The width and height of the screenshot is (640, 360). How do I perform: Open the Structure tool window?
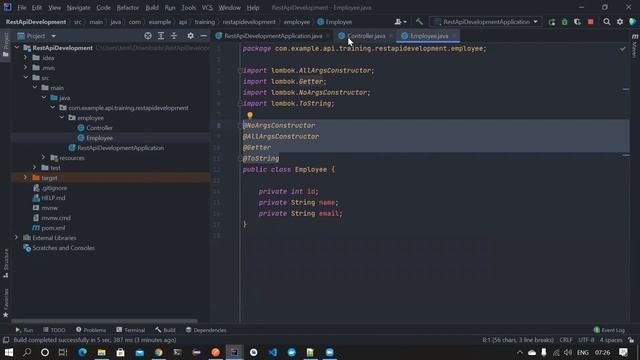[x=6, y=264]
